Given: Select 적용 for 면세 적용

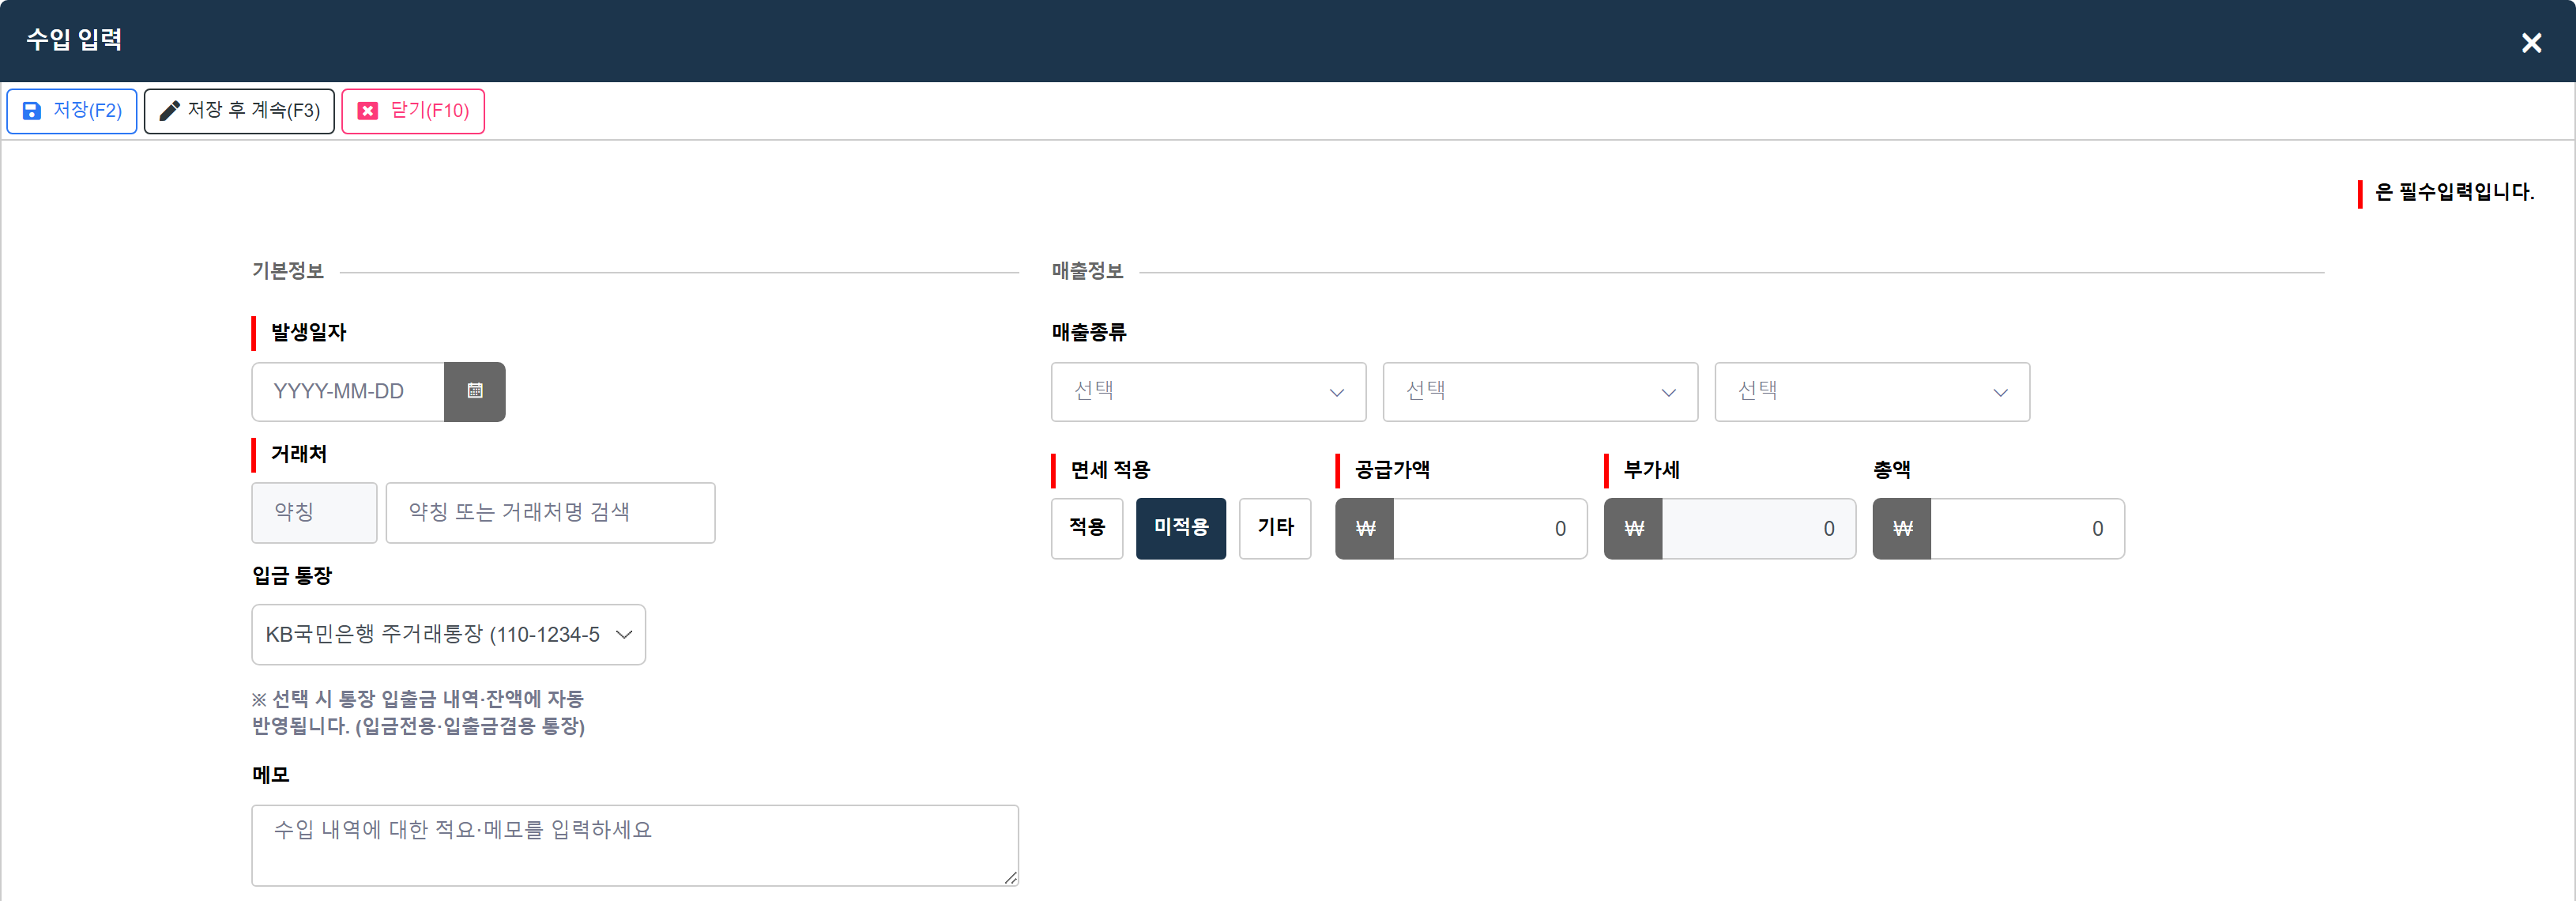Looking at the screenshot, I should click(x=1087, y=528).
